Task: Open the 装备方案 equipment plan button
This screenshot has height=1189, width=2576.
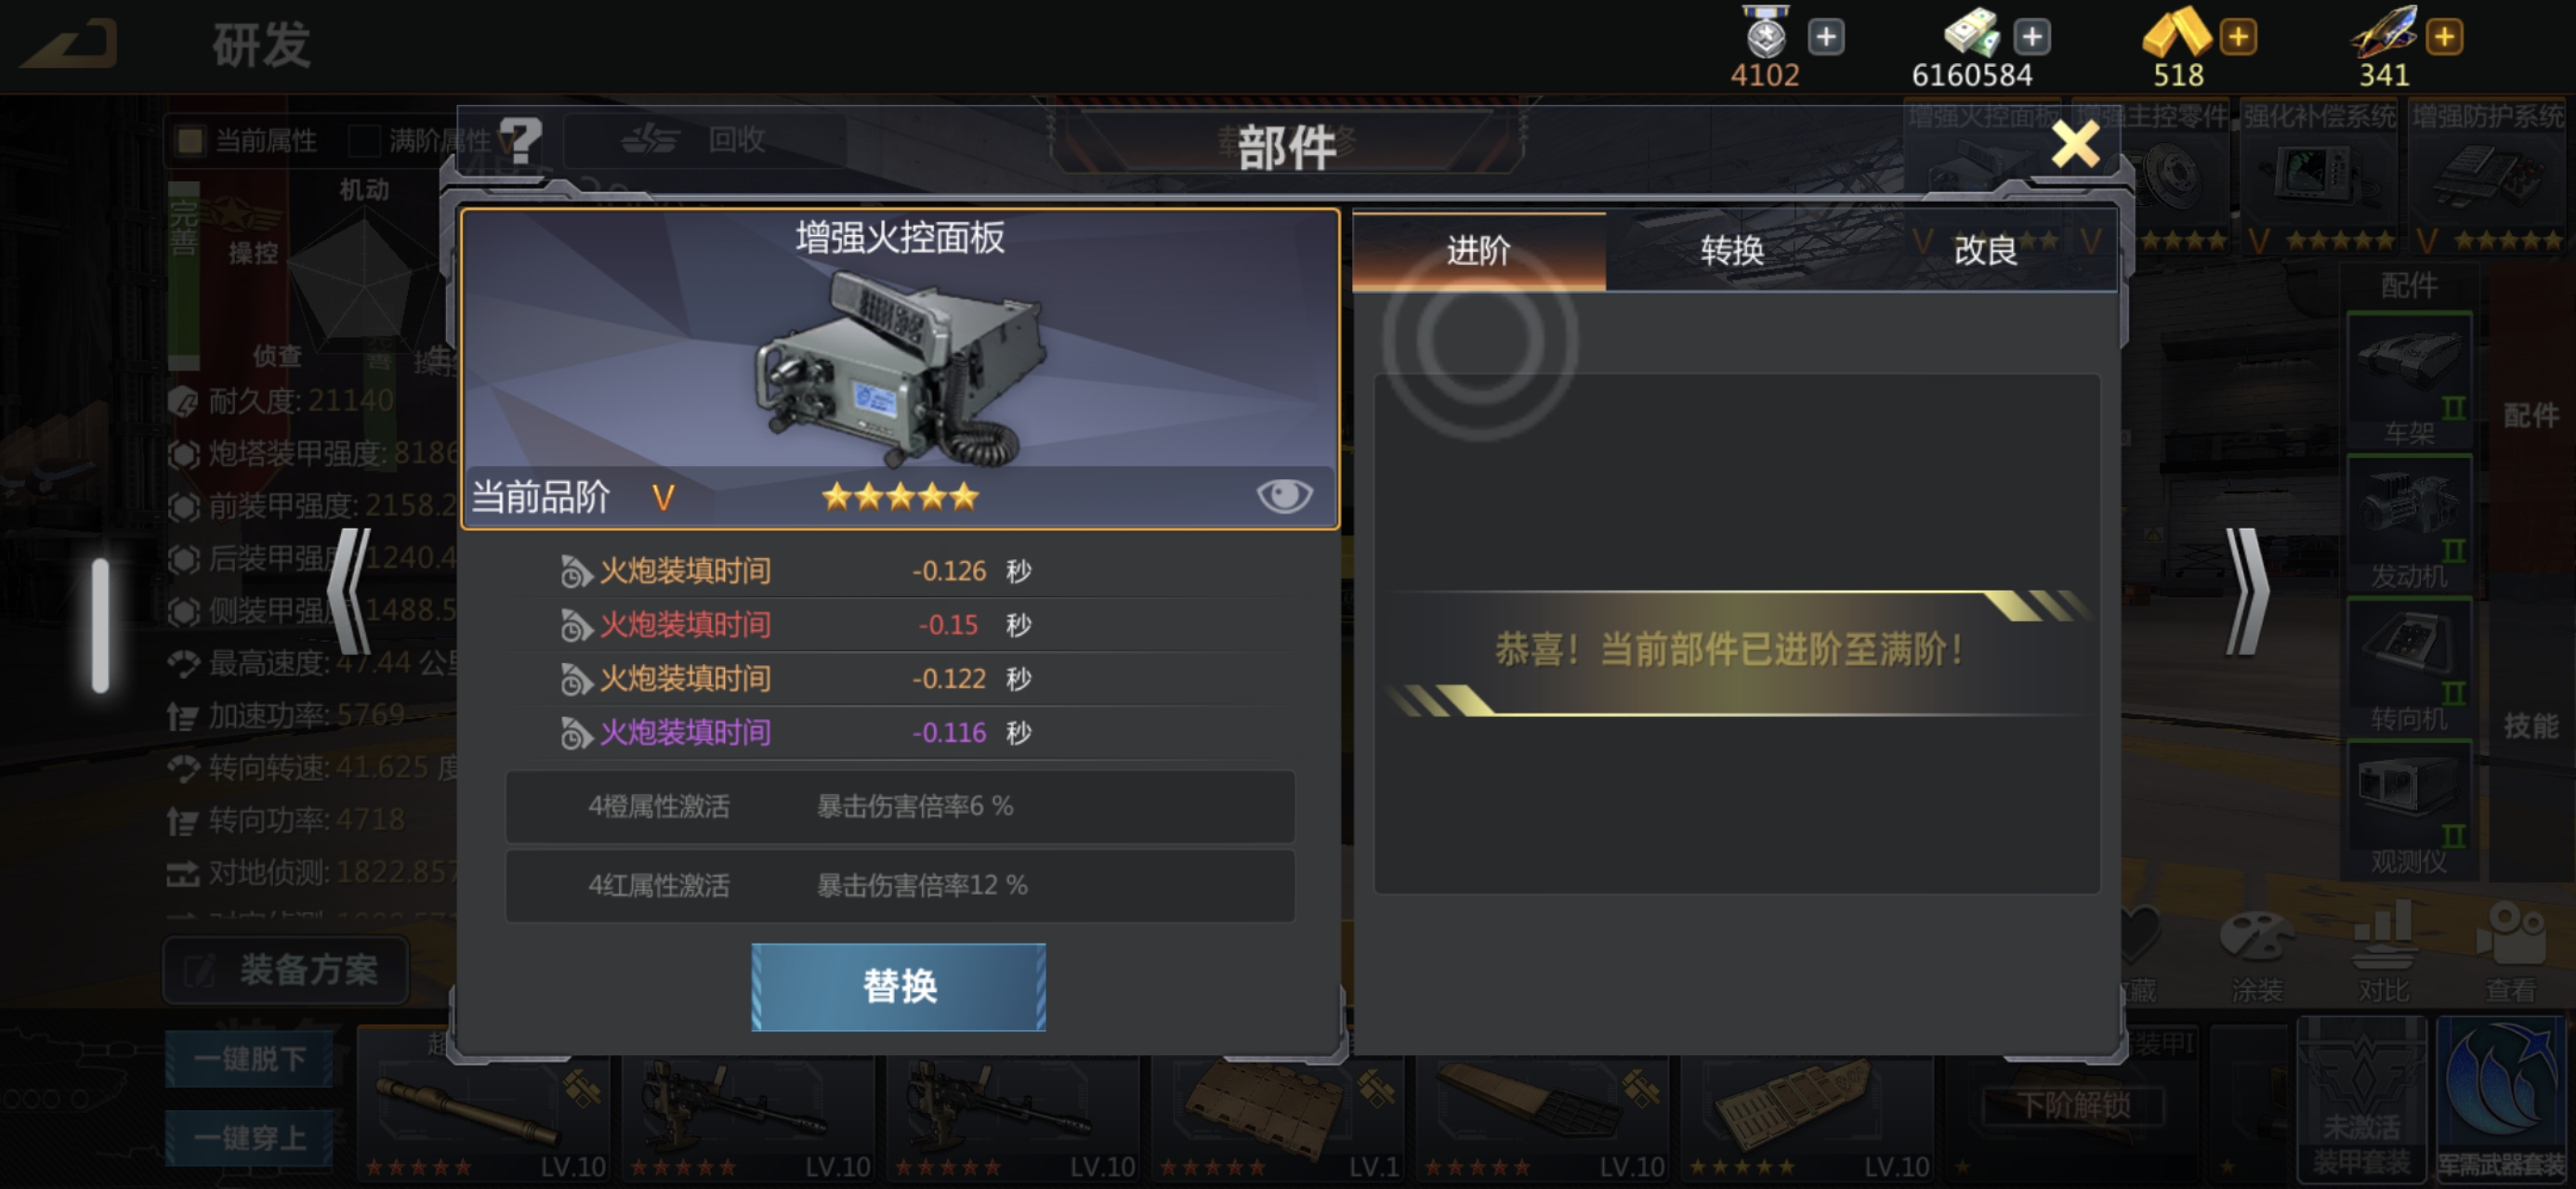Action: (x=286, y=969)
